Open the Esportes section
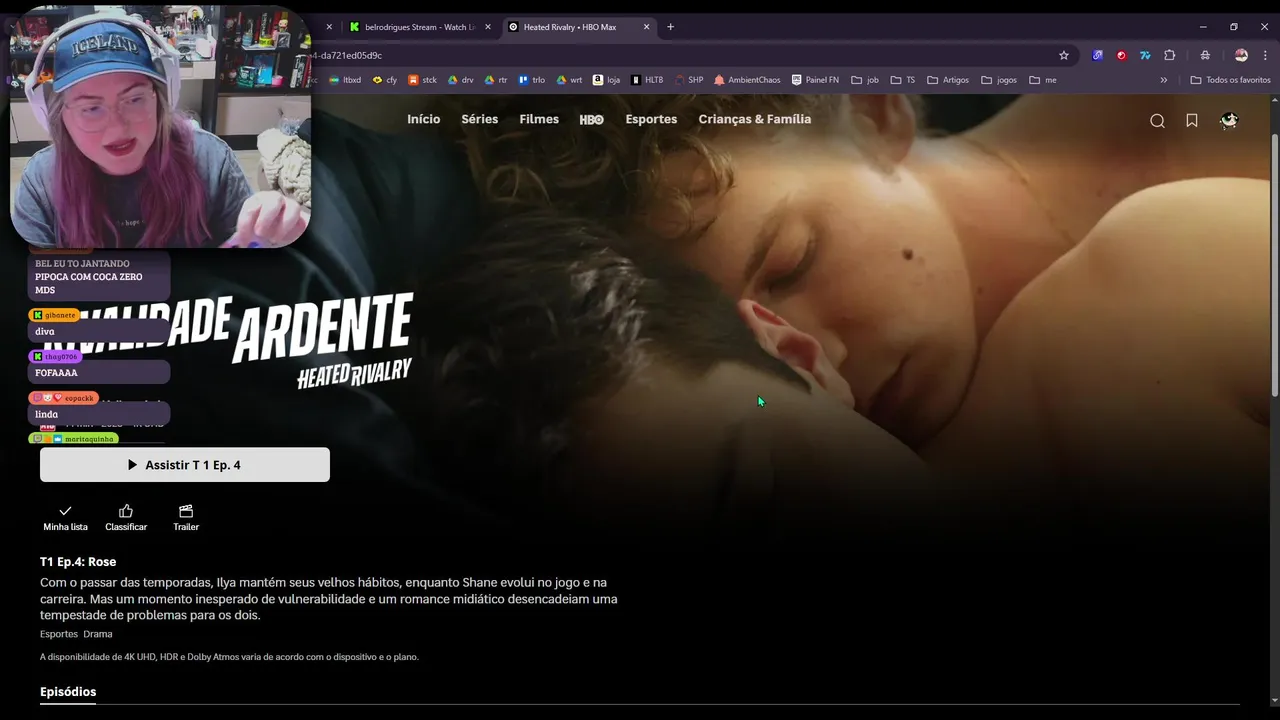The width and height of the screenshot is (1280, 720). pos(651,119)
